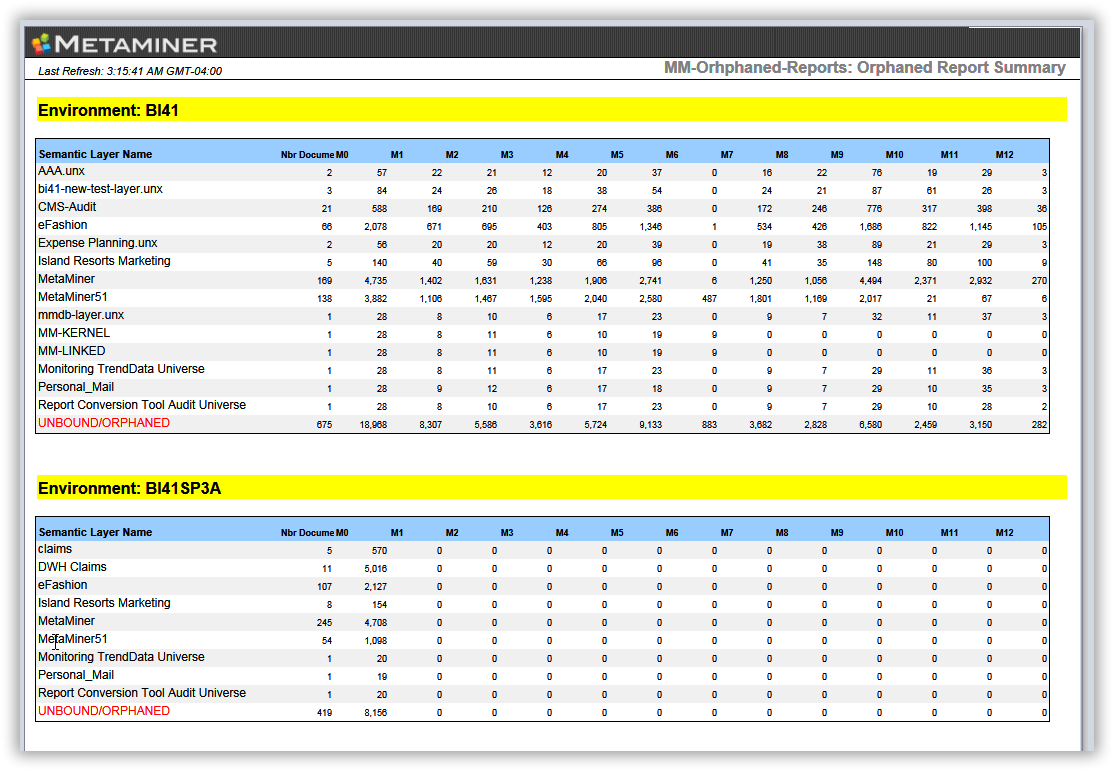Click the 588 value in CMS-Audit row
This screenshot has width=1114, height=771.
click(x=379, y=209)
